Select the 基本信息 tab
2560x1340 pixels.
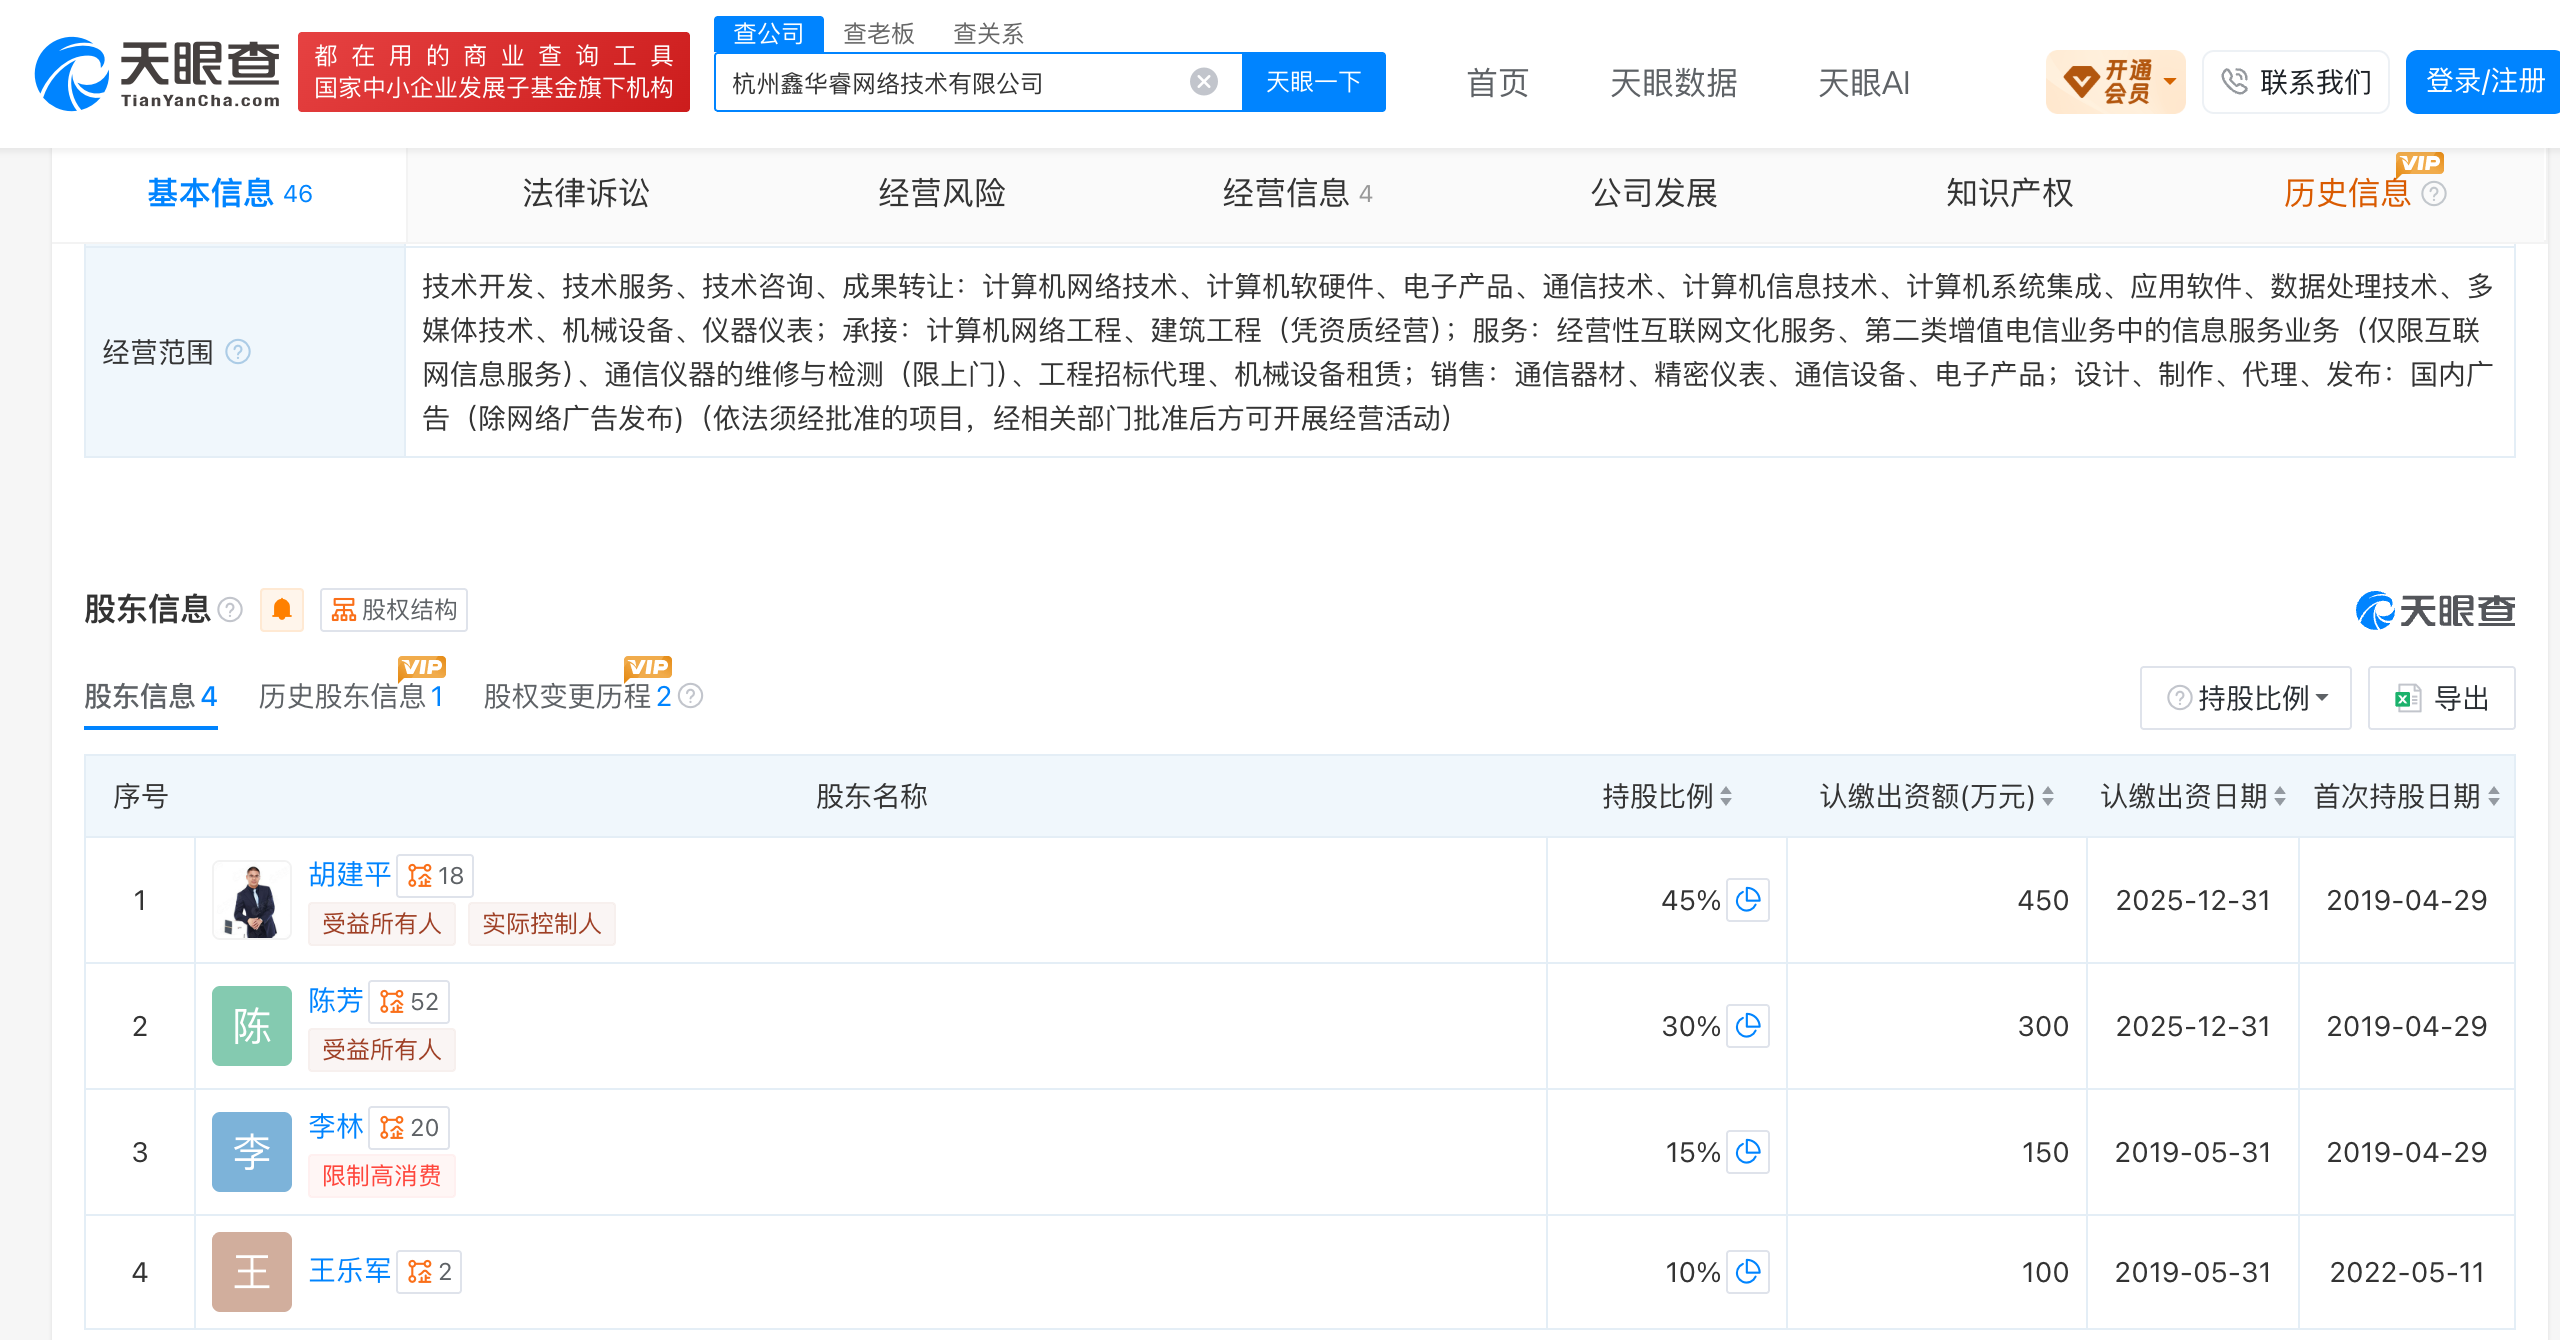[230, 194]
